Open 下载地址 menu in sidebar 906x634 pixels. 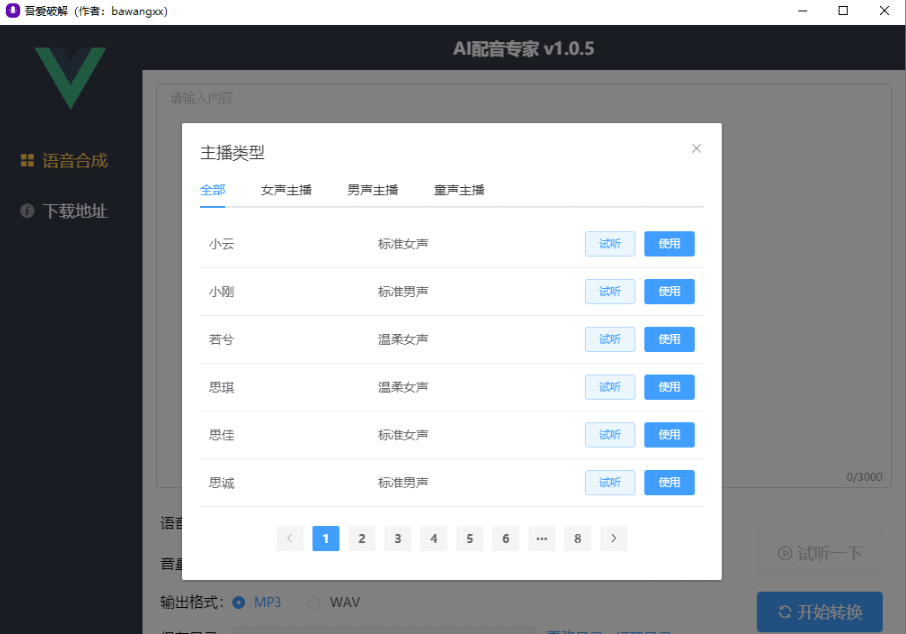(74, 211)
